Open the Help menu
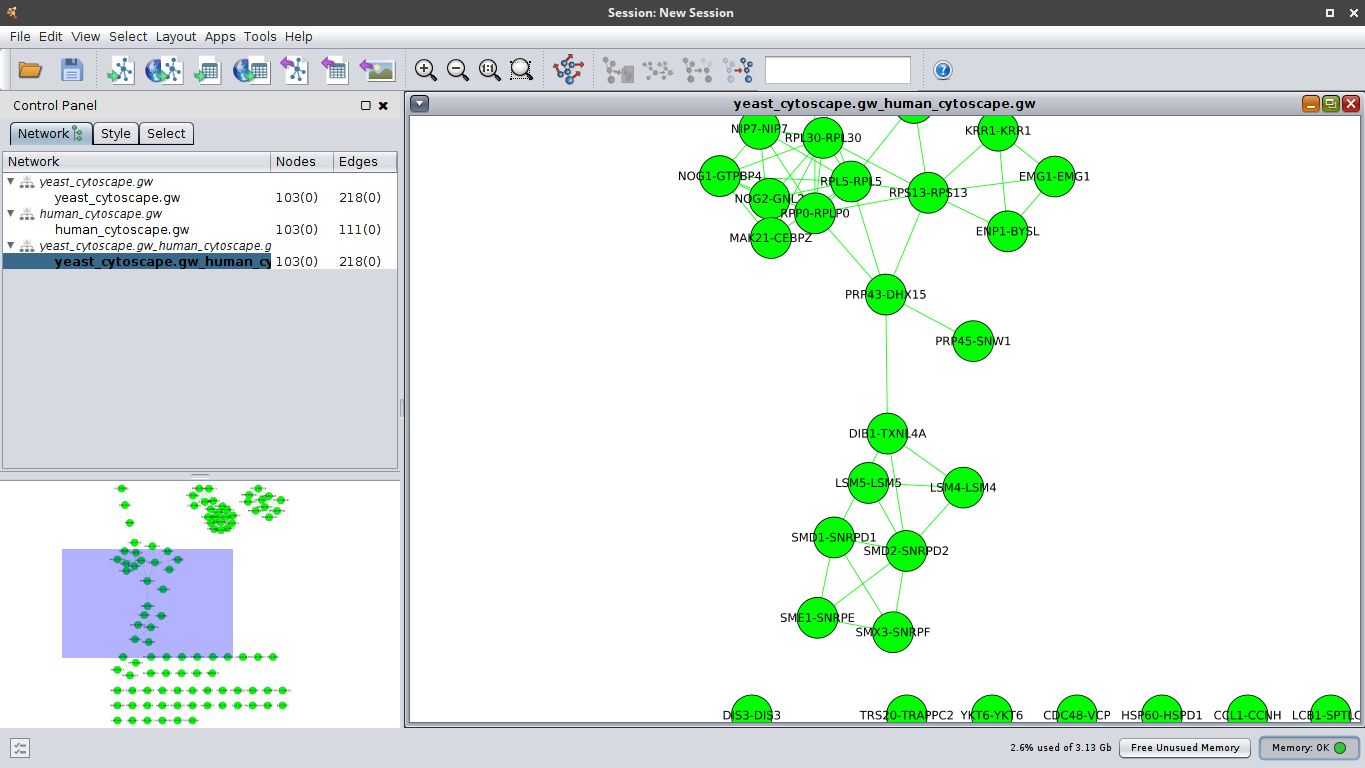 (298, 36)
